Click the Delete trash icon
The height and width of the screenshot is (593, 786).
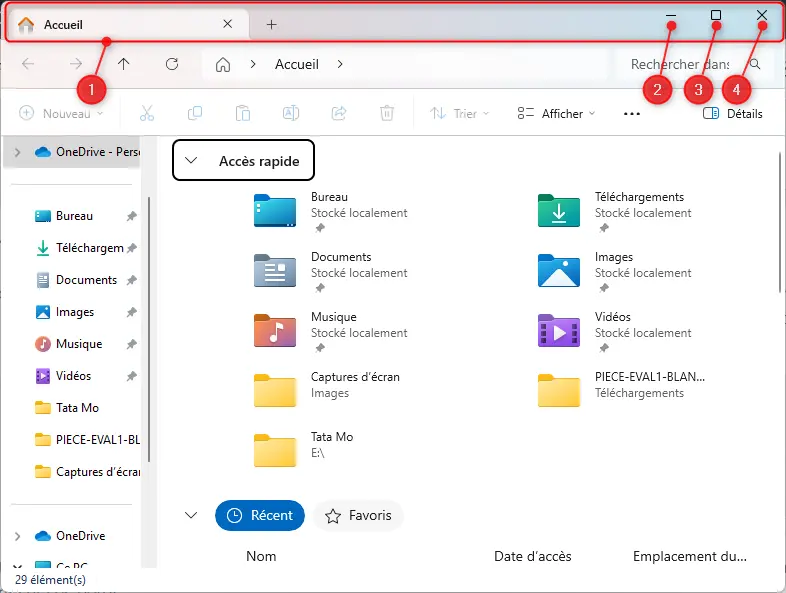tap(387, 113)
